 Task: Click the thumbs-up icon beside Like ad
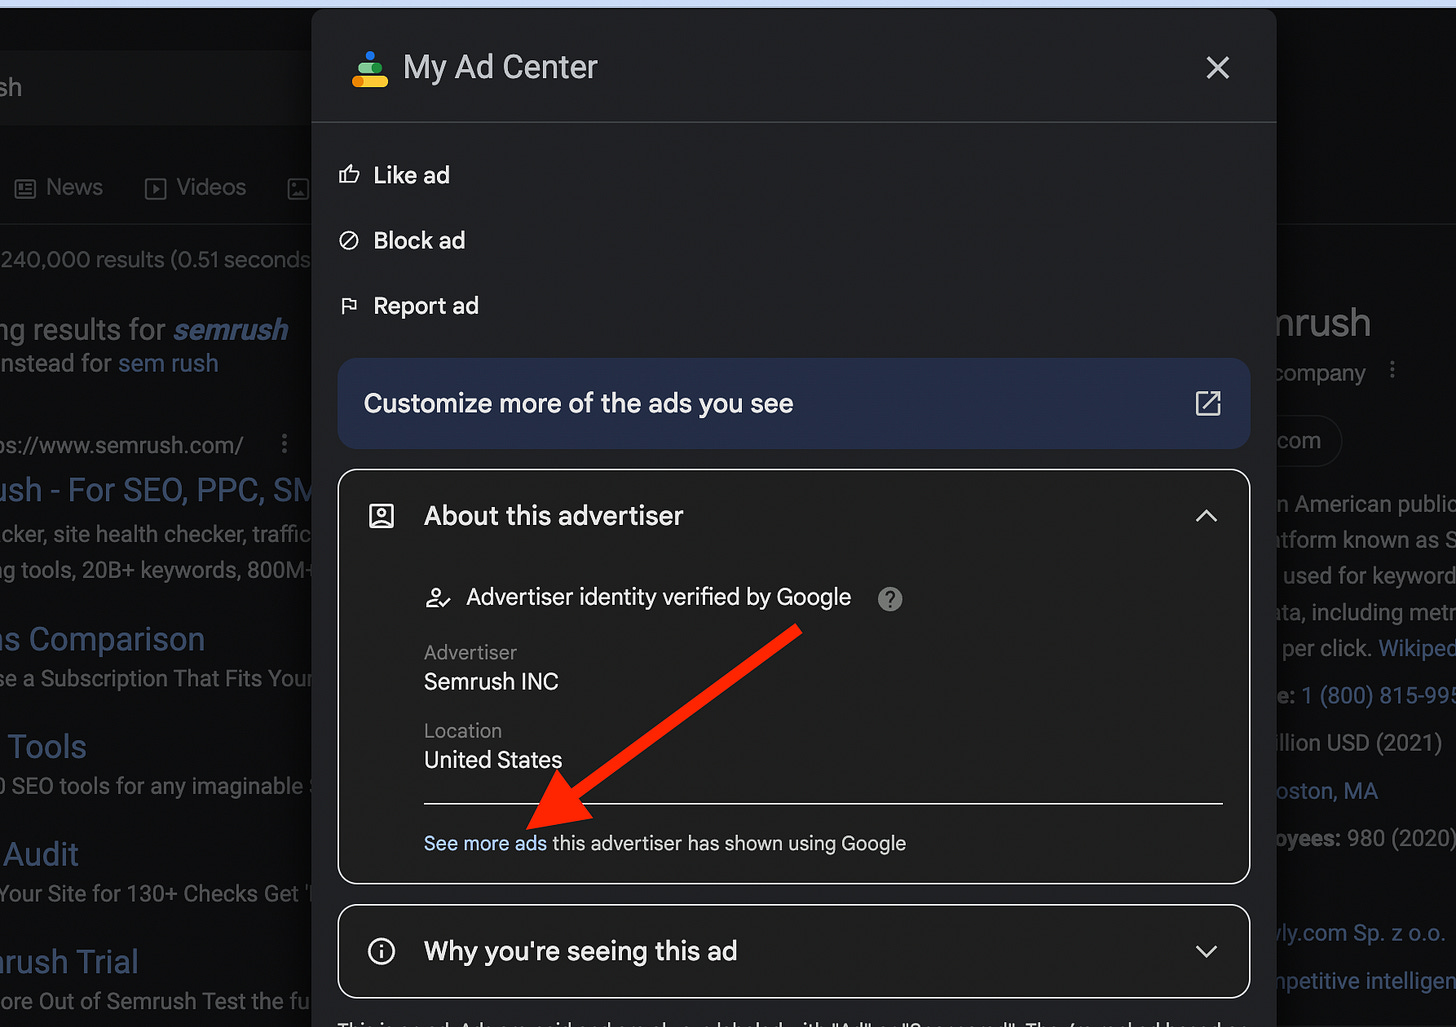pos(349,175)
